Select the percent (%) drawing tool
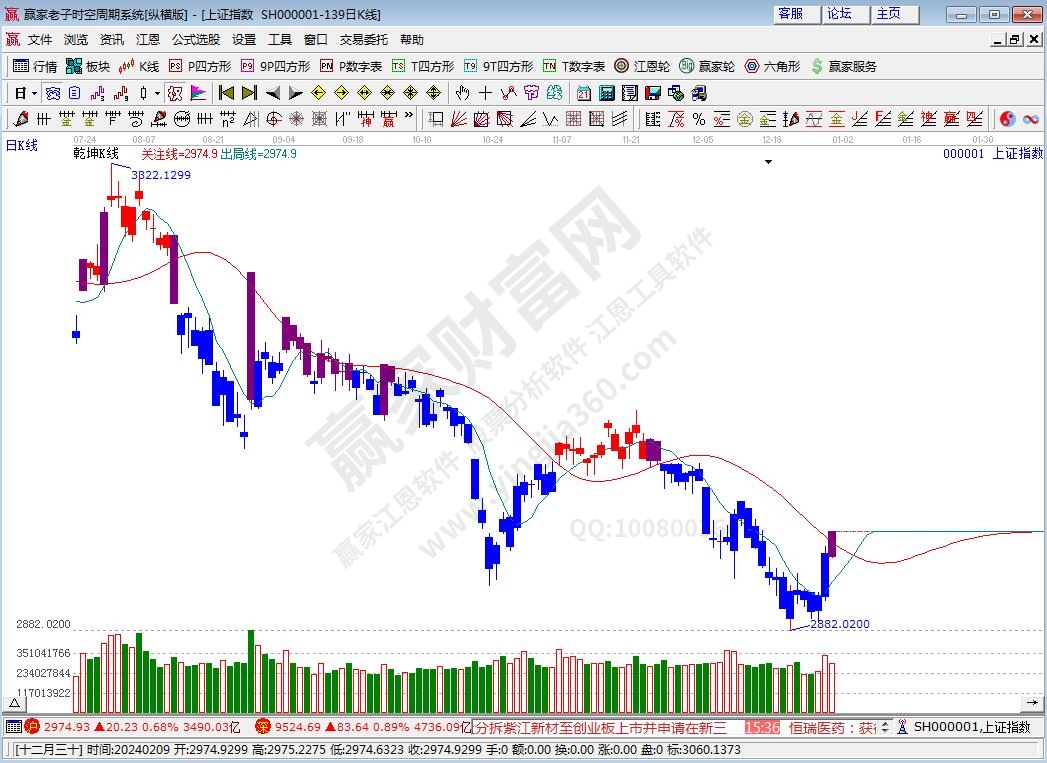Image resolution: width=1047 pixels, height=763 pixels. pyautogui.click(x=698, y=119)
